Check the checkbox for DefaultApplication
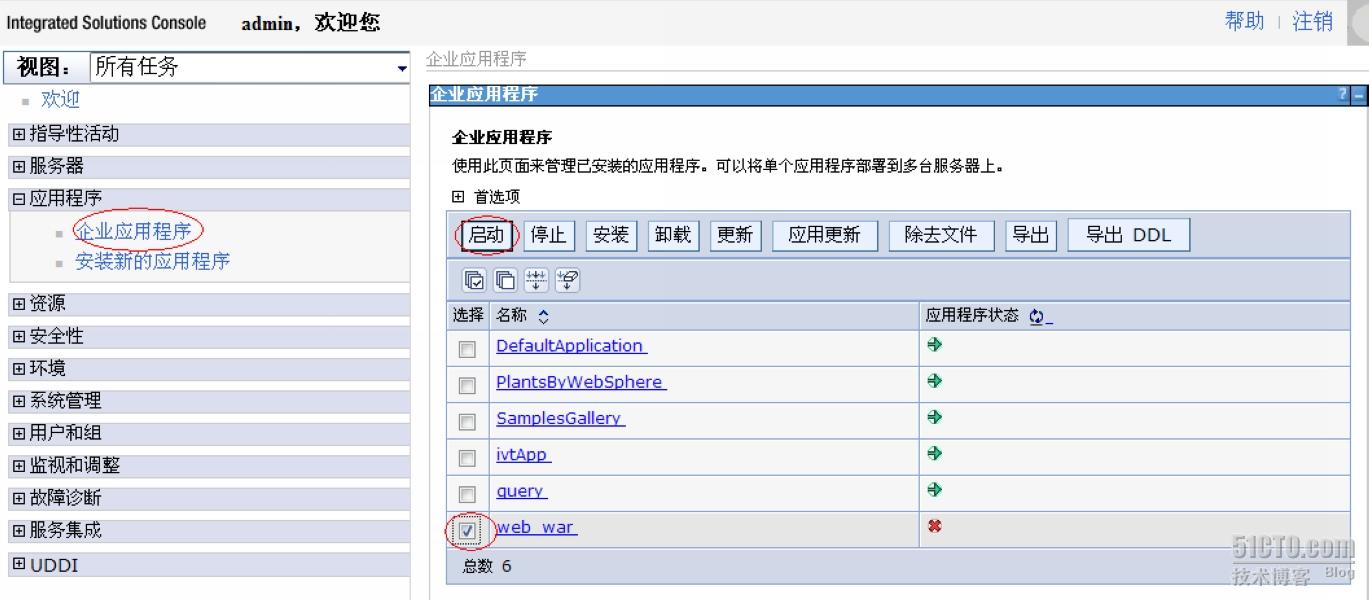The image size is (1369, 600). click(466, 348)
